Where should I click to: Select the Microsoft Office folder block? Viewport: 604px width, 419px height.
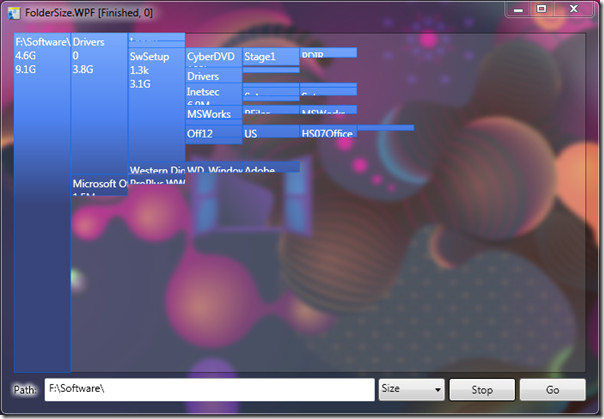99,186
